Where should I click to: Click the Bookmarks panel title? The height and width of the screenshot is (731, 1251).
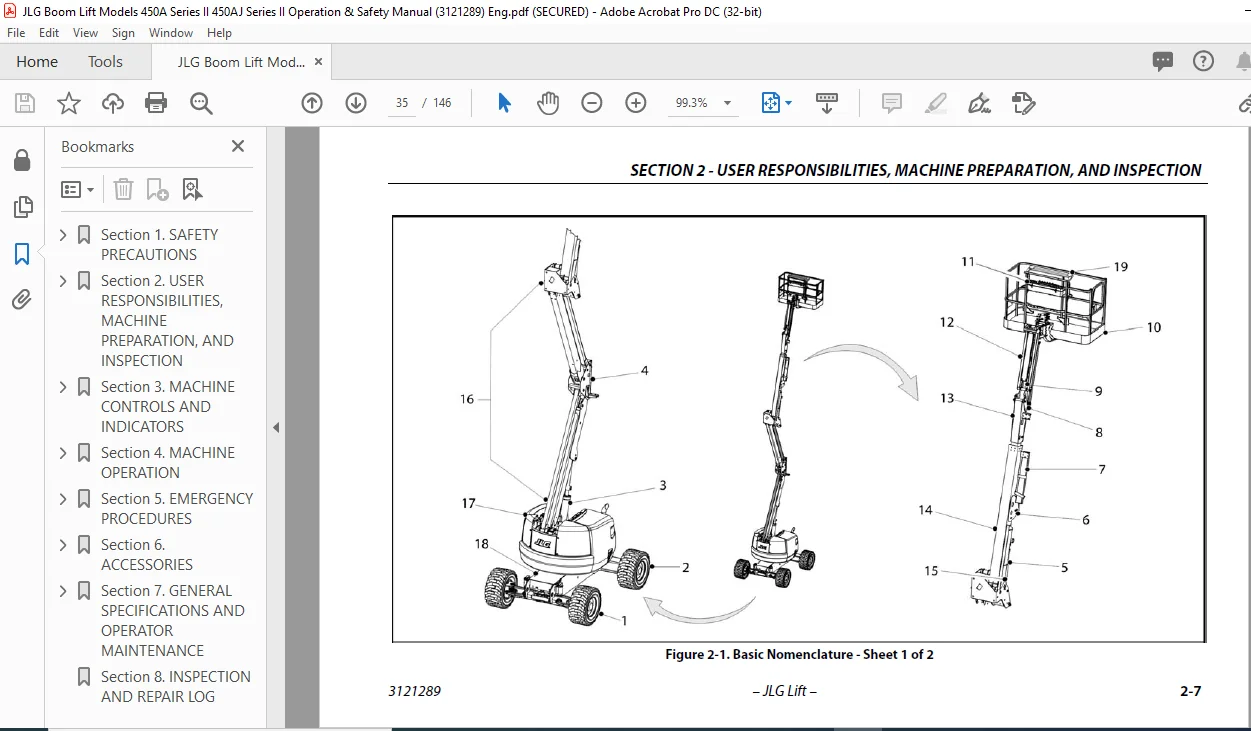tap(97, 146)
